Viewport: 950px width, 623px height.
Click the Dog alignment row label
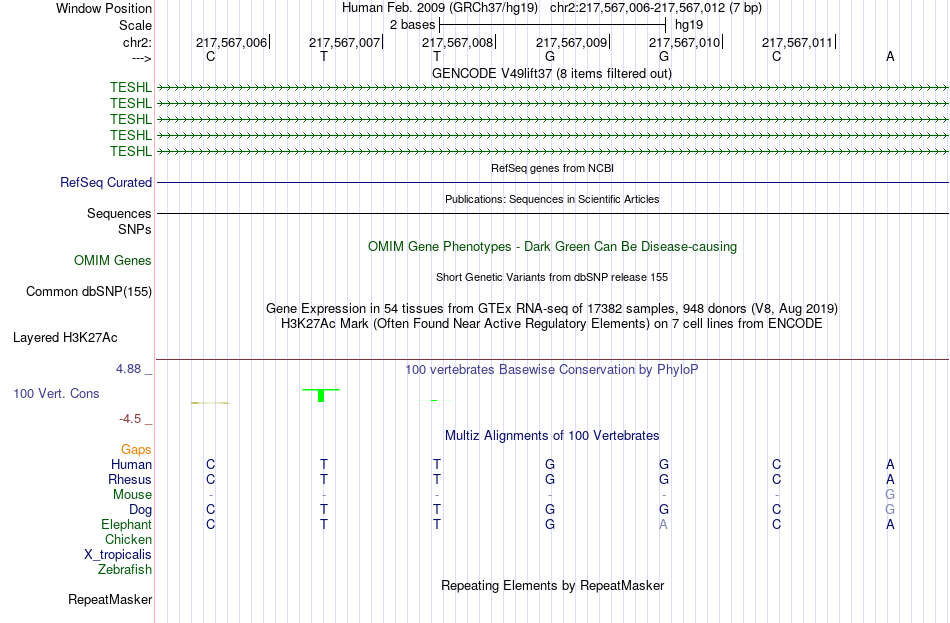coord(140,510)
